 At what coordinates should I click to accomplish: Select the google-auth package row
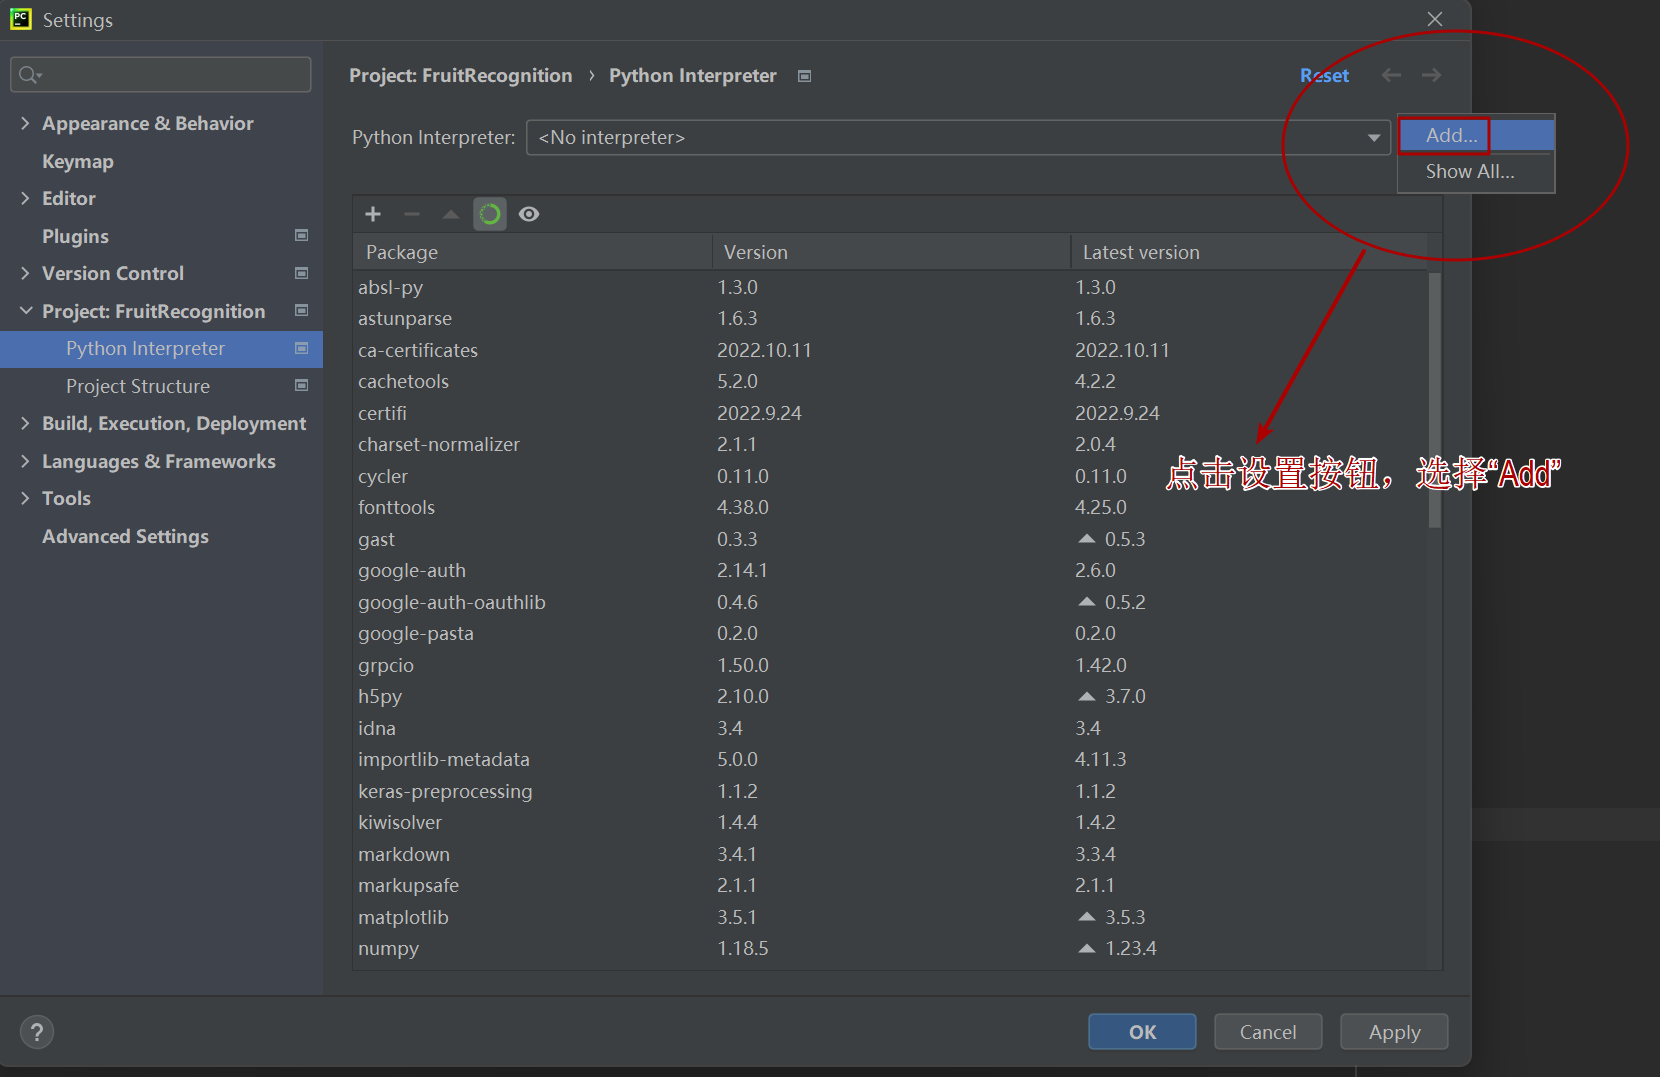coord(890,570)
